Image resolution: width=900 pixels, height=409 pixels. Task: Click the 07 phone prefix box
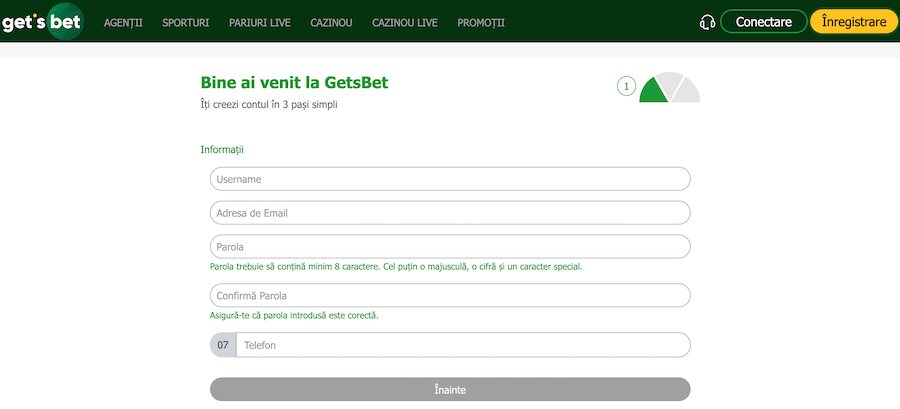pos(223,345)
